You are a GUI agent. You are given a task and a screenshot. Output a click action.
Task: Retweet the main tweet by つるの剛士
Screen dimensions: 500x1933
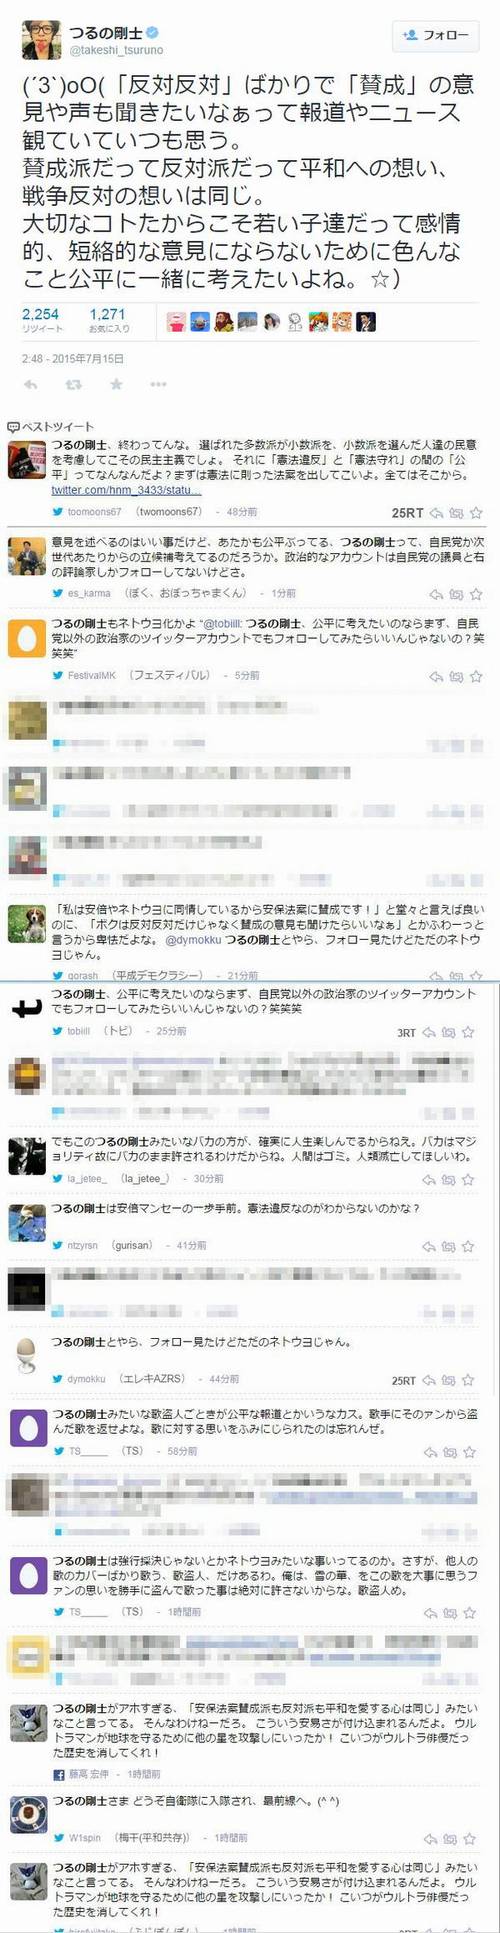click(x=73, y=384)
